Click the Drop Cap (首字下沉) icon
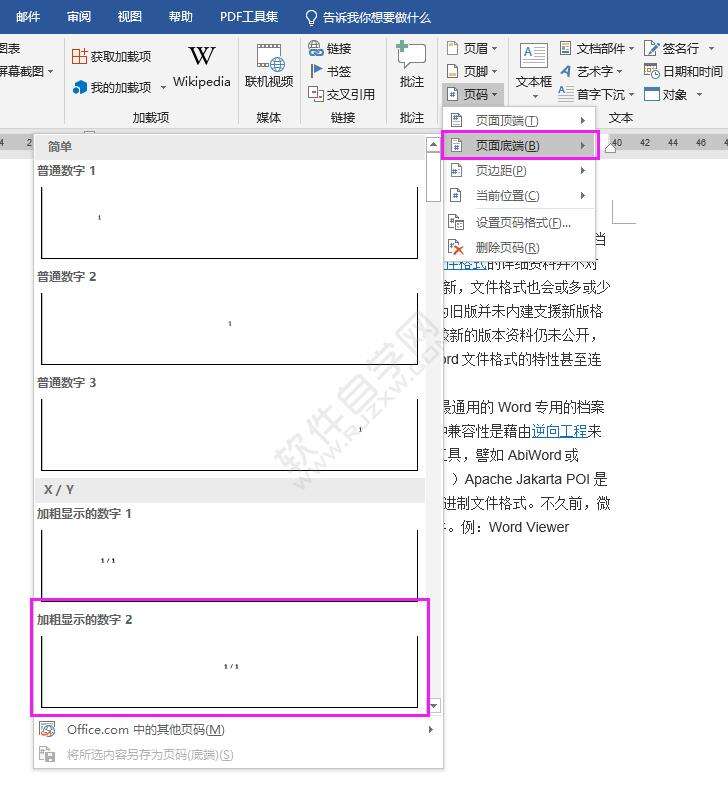The image size is (728, 801). tap(565, 93)
